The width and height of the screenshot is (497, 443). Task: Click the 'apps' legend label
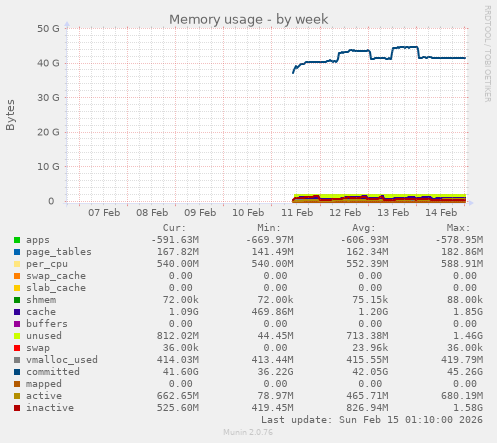[x=38, y=240]
